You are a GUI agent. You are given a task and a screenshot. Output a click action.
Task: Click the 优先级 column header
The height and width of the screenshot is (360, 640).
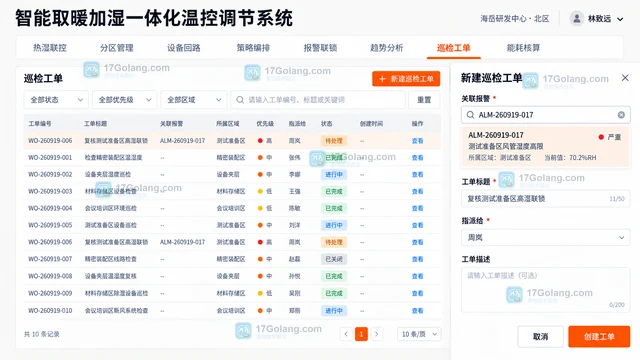coord(265,124)
